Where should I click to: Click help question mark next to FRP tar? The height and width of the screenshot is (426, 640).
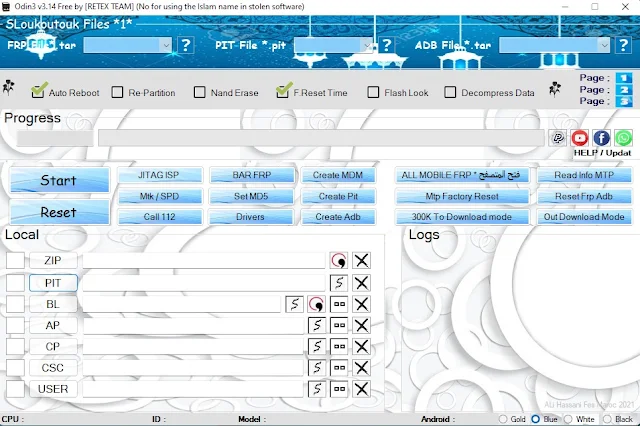(x=186, y=45)
